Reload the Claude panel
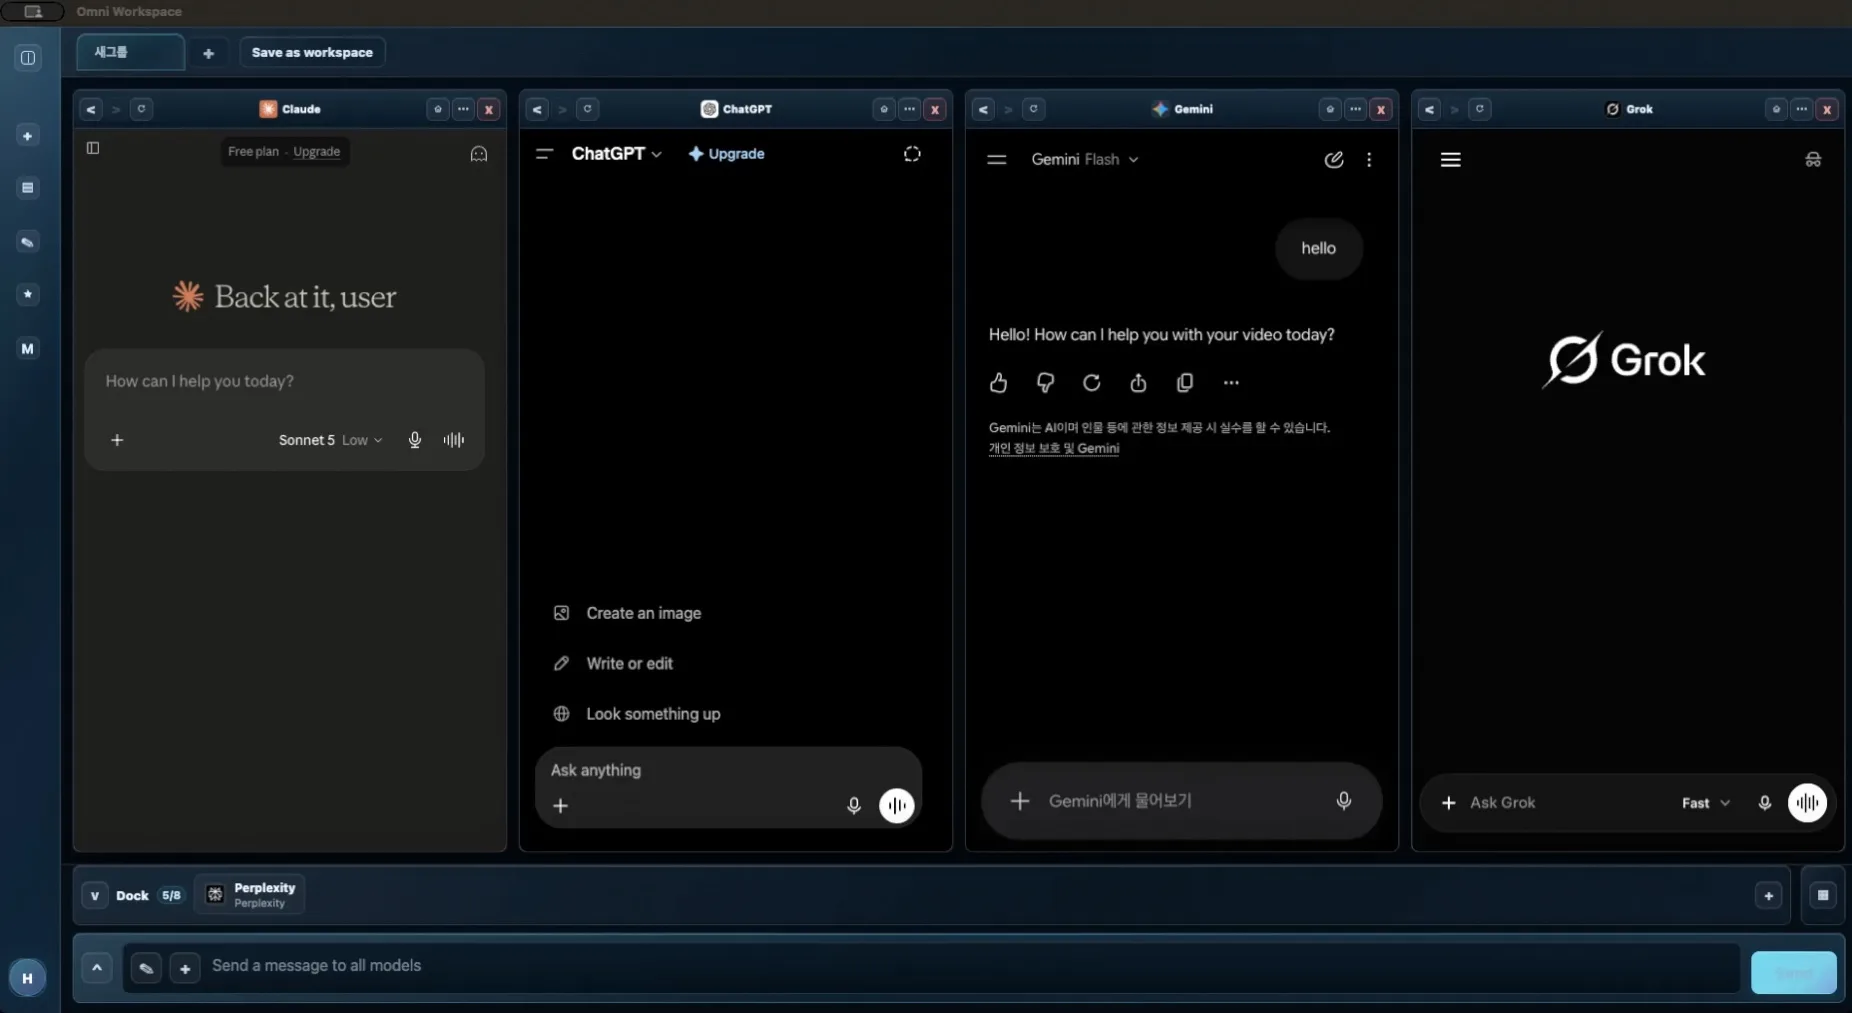The width and height of the screenshot is (1852, 1013). pyautogui.click(x=141, y=109)
